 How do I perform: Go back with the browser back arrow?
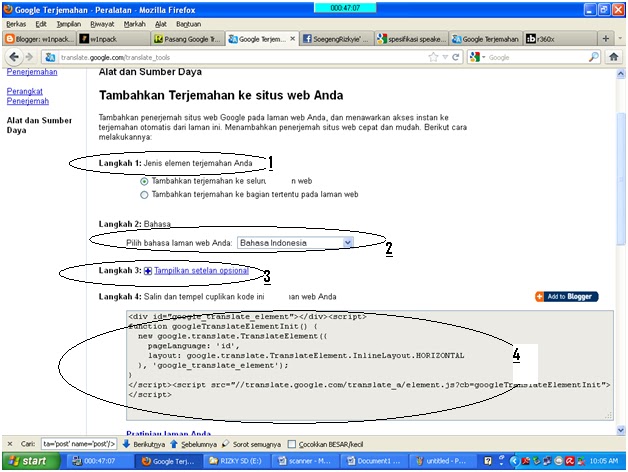click(14, 57)
